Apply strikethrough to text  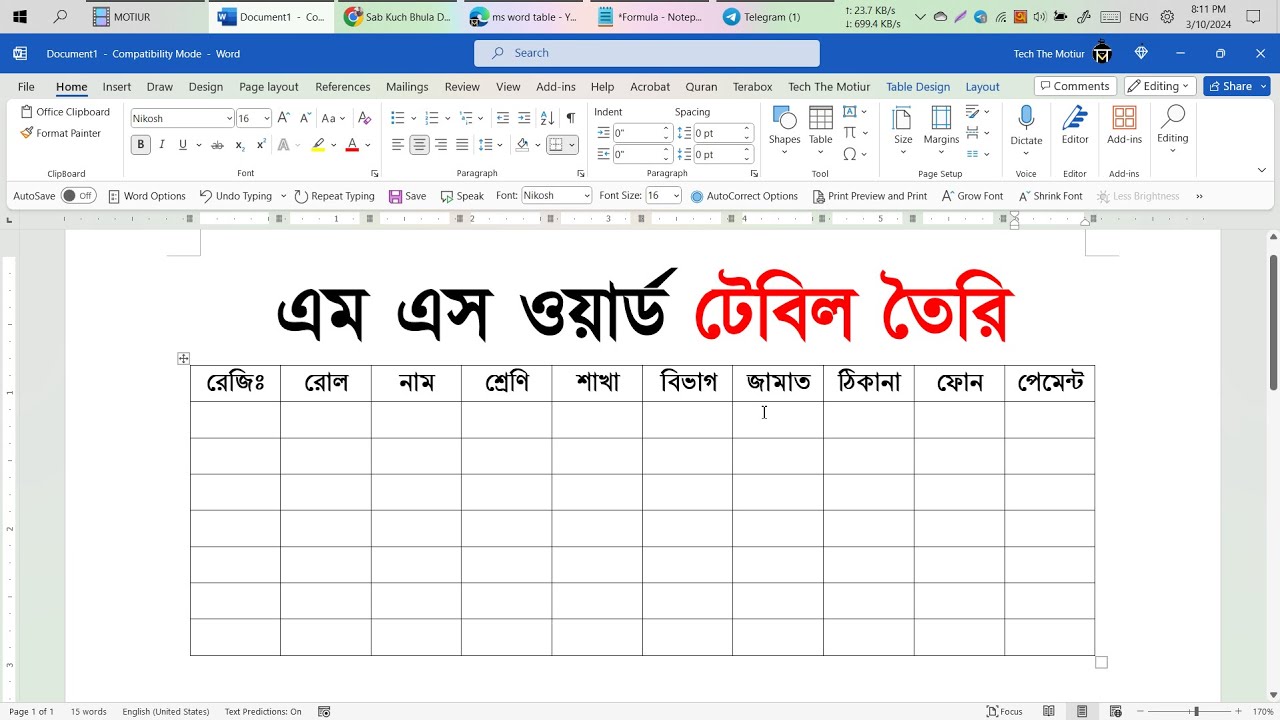[x=217, y=145]
